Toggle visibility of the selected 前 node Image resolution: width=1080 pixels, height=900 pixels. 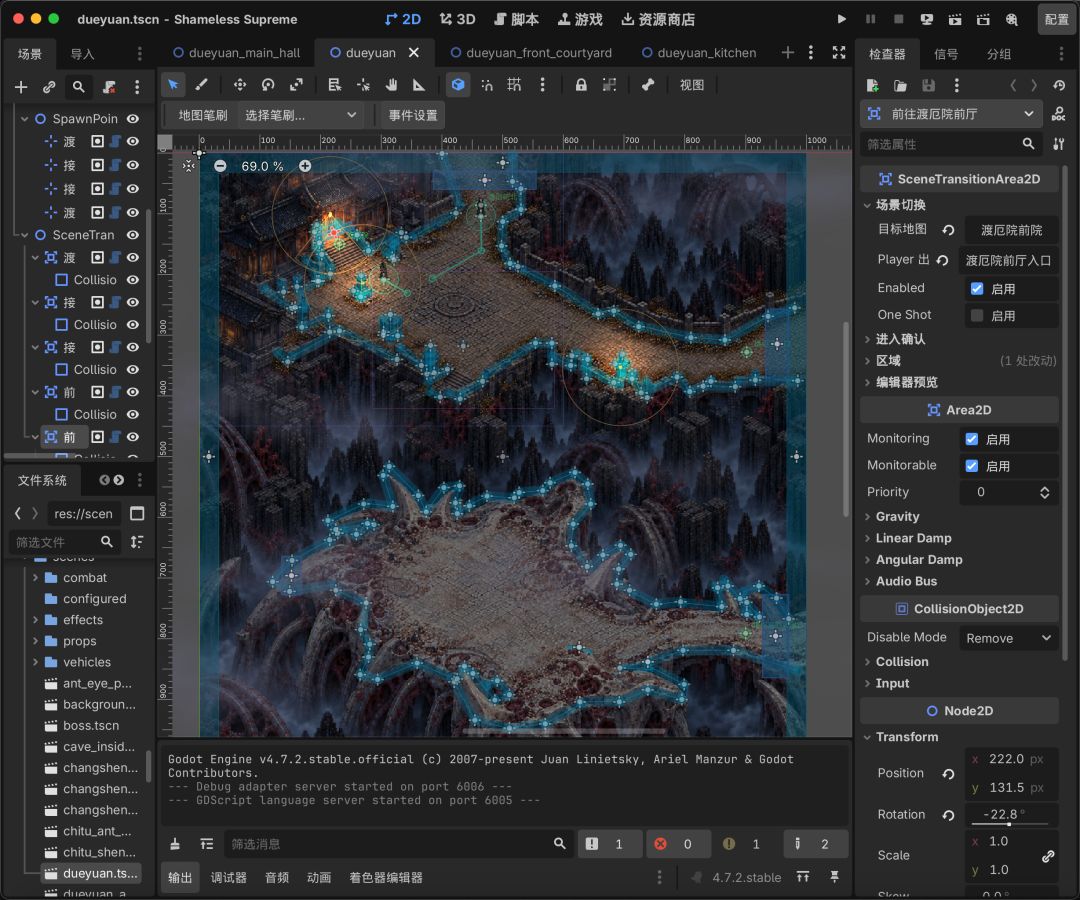point(133,437)
